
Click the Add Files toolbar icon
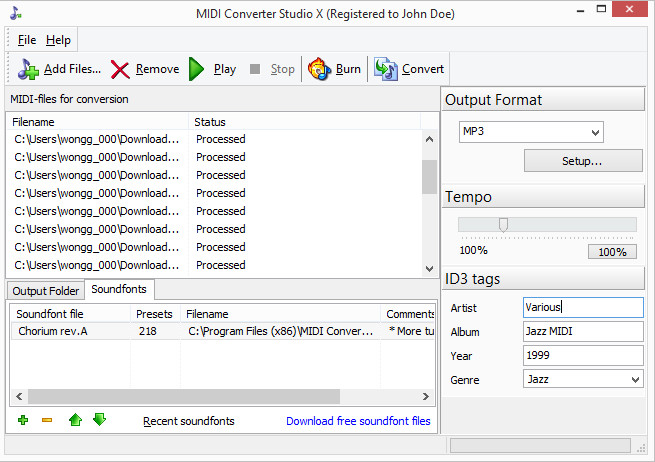(28, 69)
